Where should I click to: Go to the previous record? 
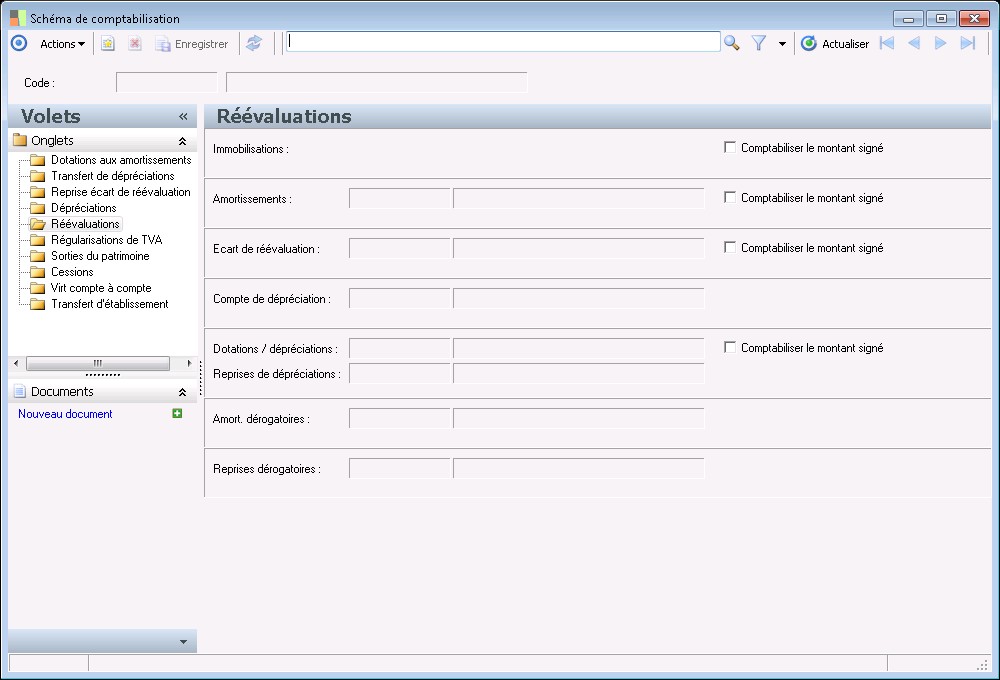[x=914, y=43]
